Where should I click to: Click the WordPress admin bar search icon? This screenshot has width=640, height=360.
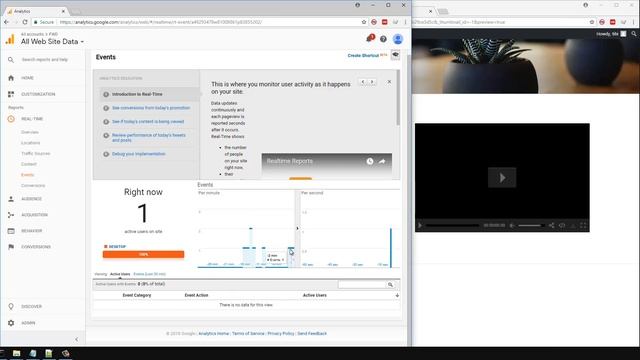634,34
